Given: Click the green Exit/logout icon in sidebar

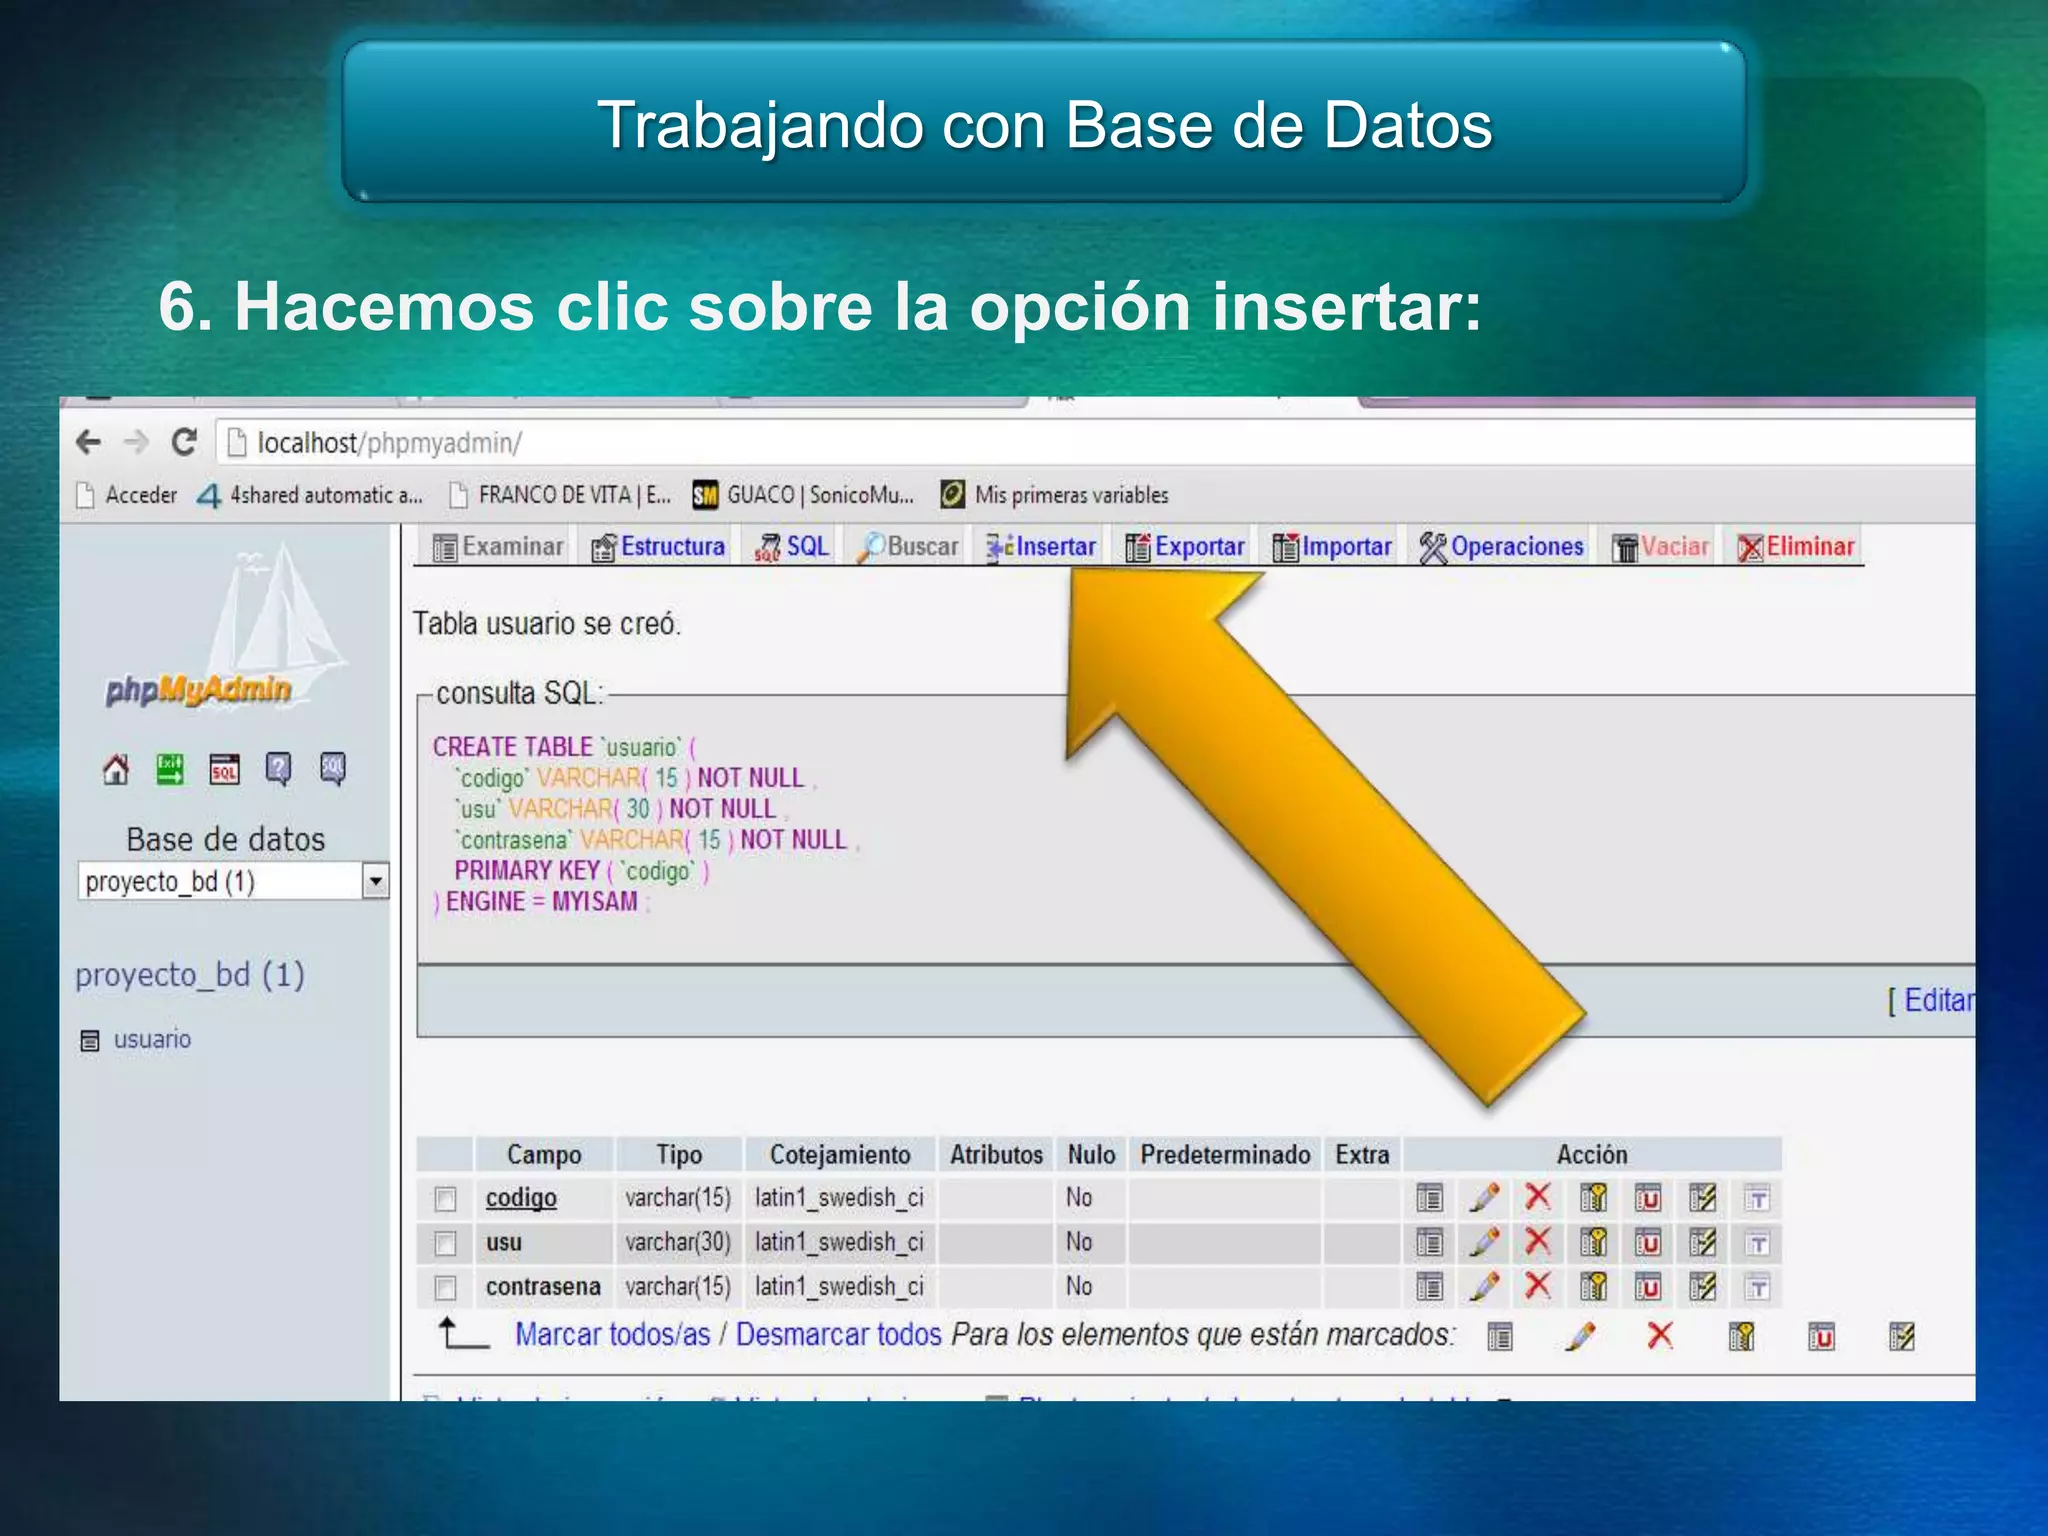Looking at the screenshot, I should [170, 769].
